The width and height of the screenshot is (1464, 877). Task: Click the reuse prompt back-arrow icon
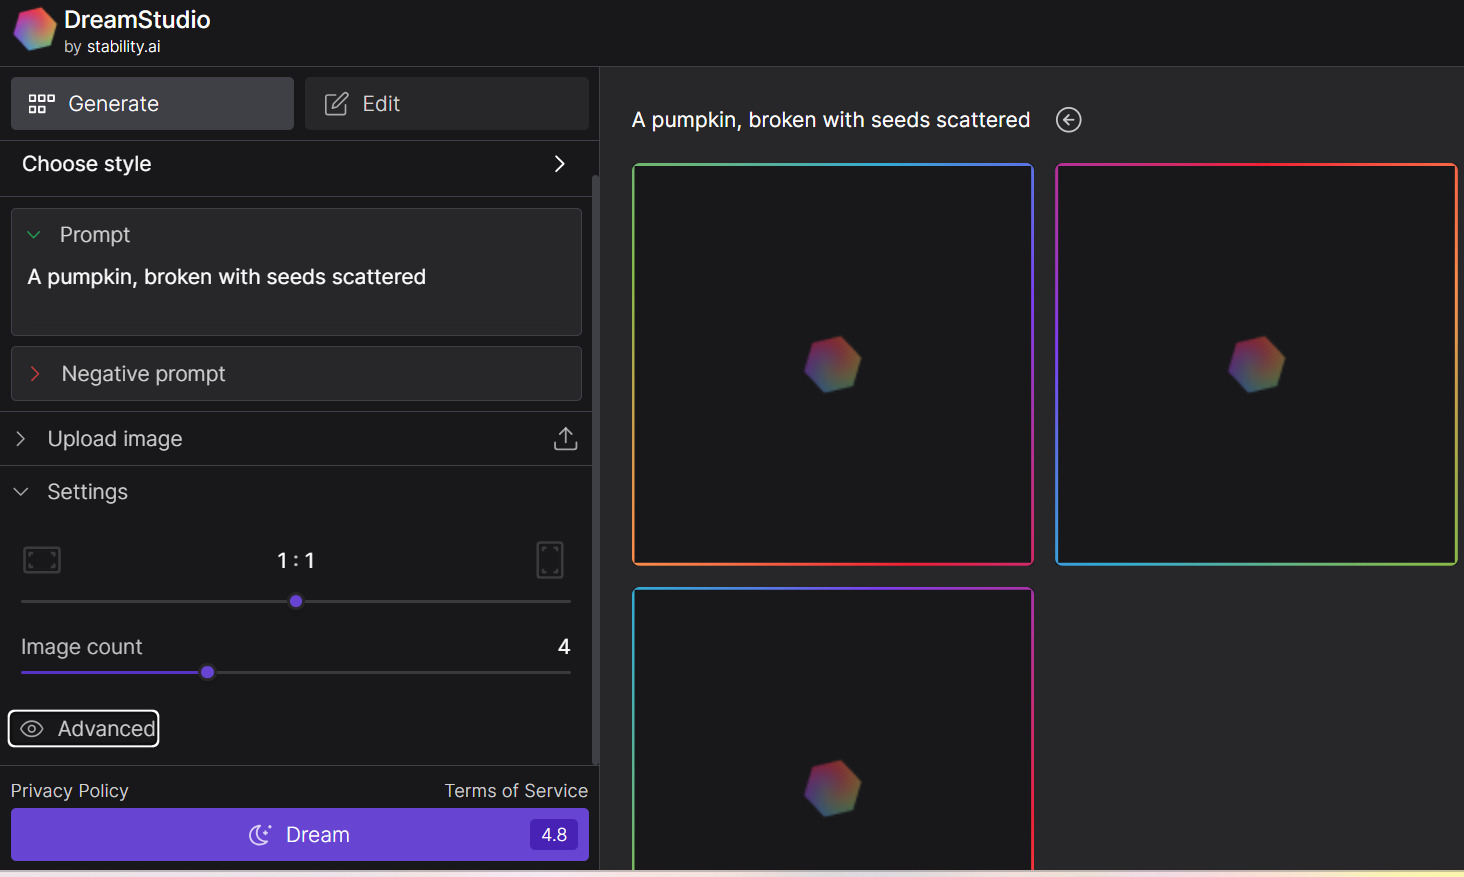point(1069,120)
